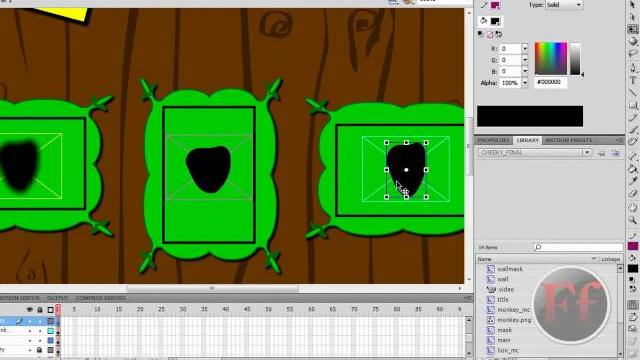Open the B value slider arrow

click(x=525, y=71)
